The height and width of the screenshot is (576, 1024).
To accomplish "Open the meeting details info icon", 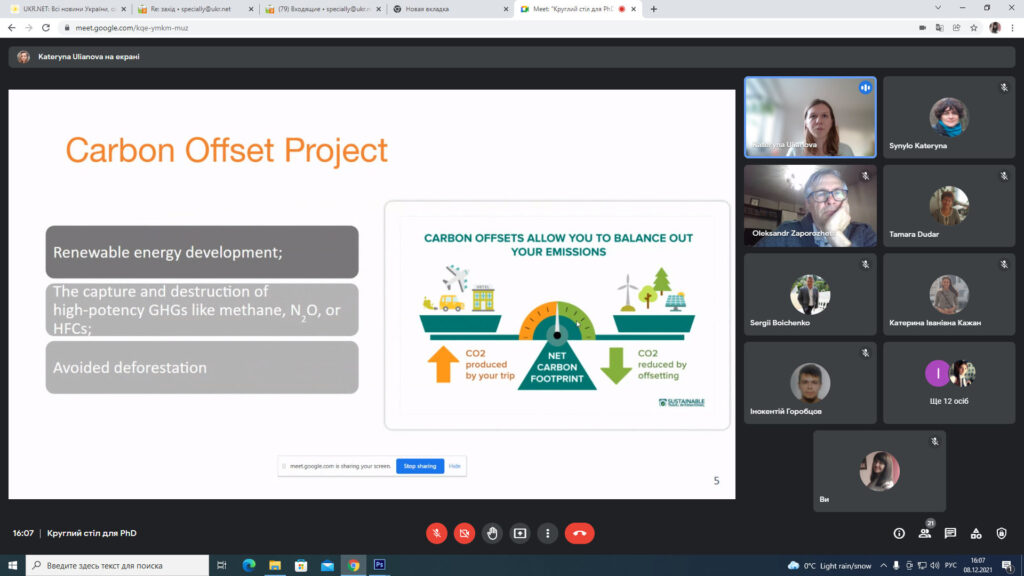I will [899, 534].
